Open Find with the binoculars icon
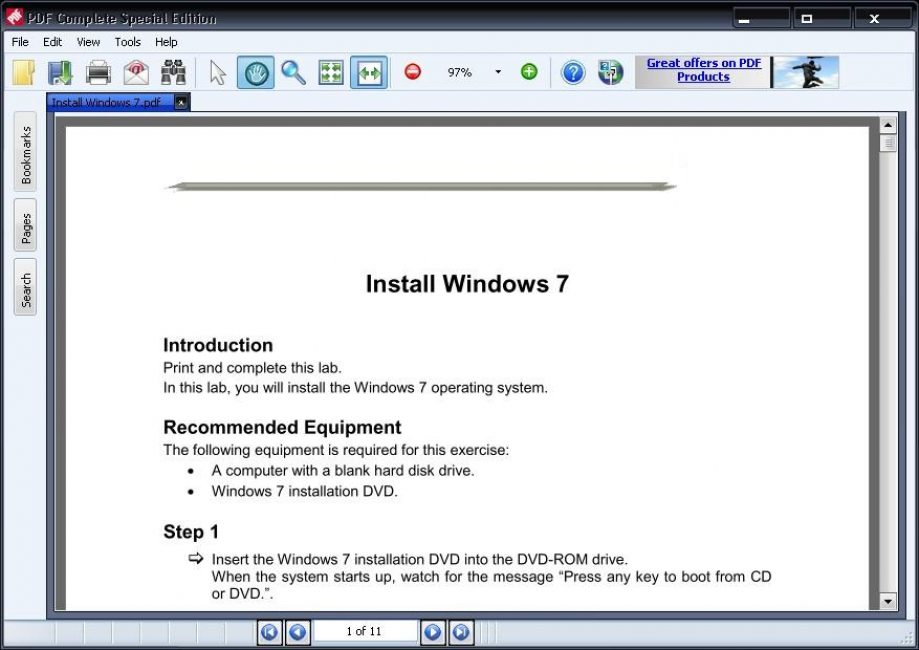This screenshot has width=919, height=650. [x=173, y=73]
